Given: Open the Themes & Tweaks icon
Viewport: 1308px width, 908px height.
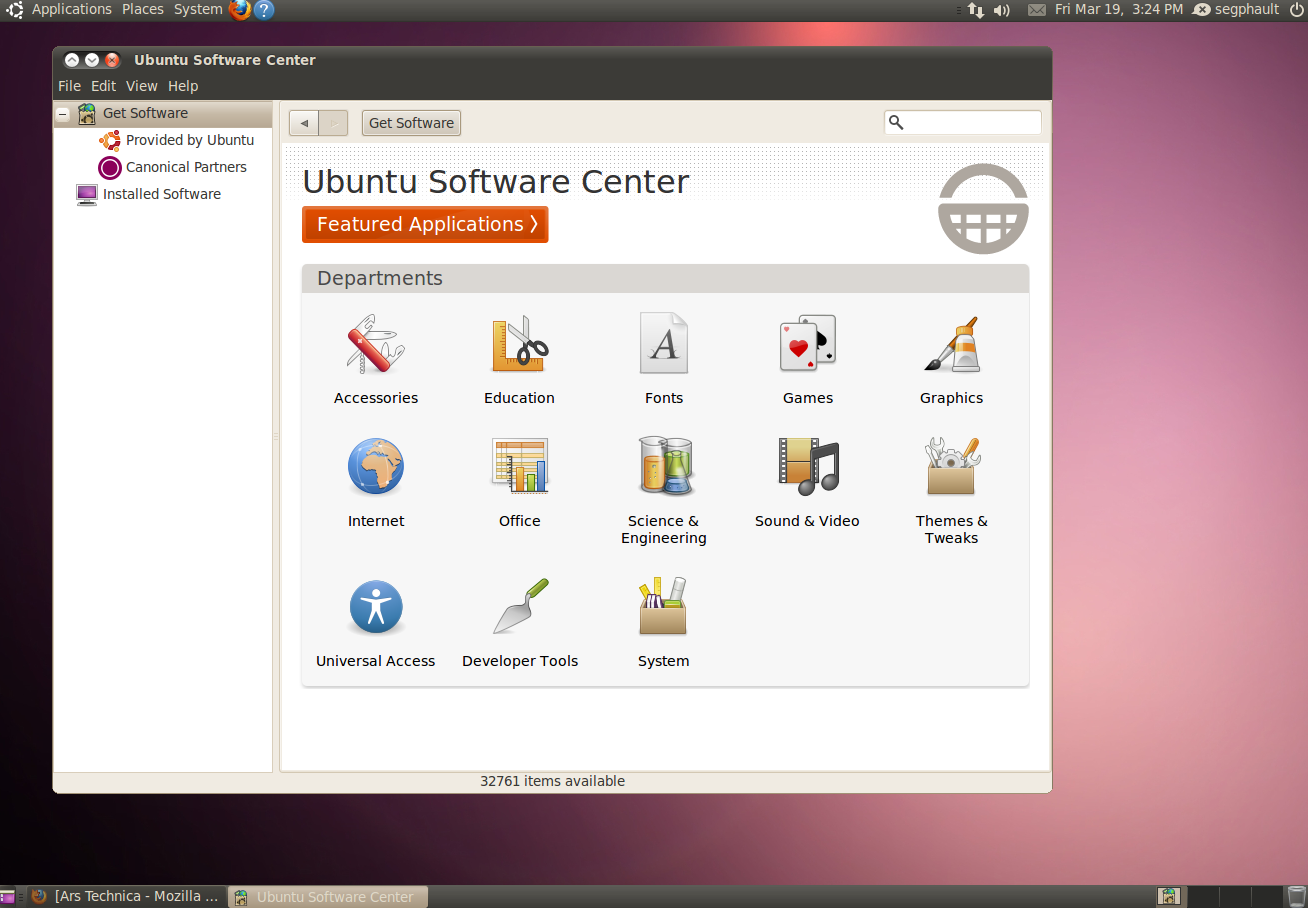Looking at the screenshot, I should tap(952, 466).
